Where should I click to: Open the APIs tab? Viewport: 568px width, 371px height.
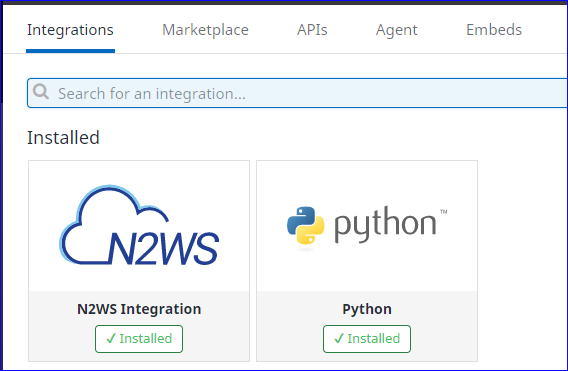pyautogui.click(x=312, y=30)
